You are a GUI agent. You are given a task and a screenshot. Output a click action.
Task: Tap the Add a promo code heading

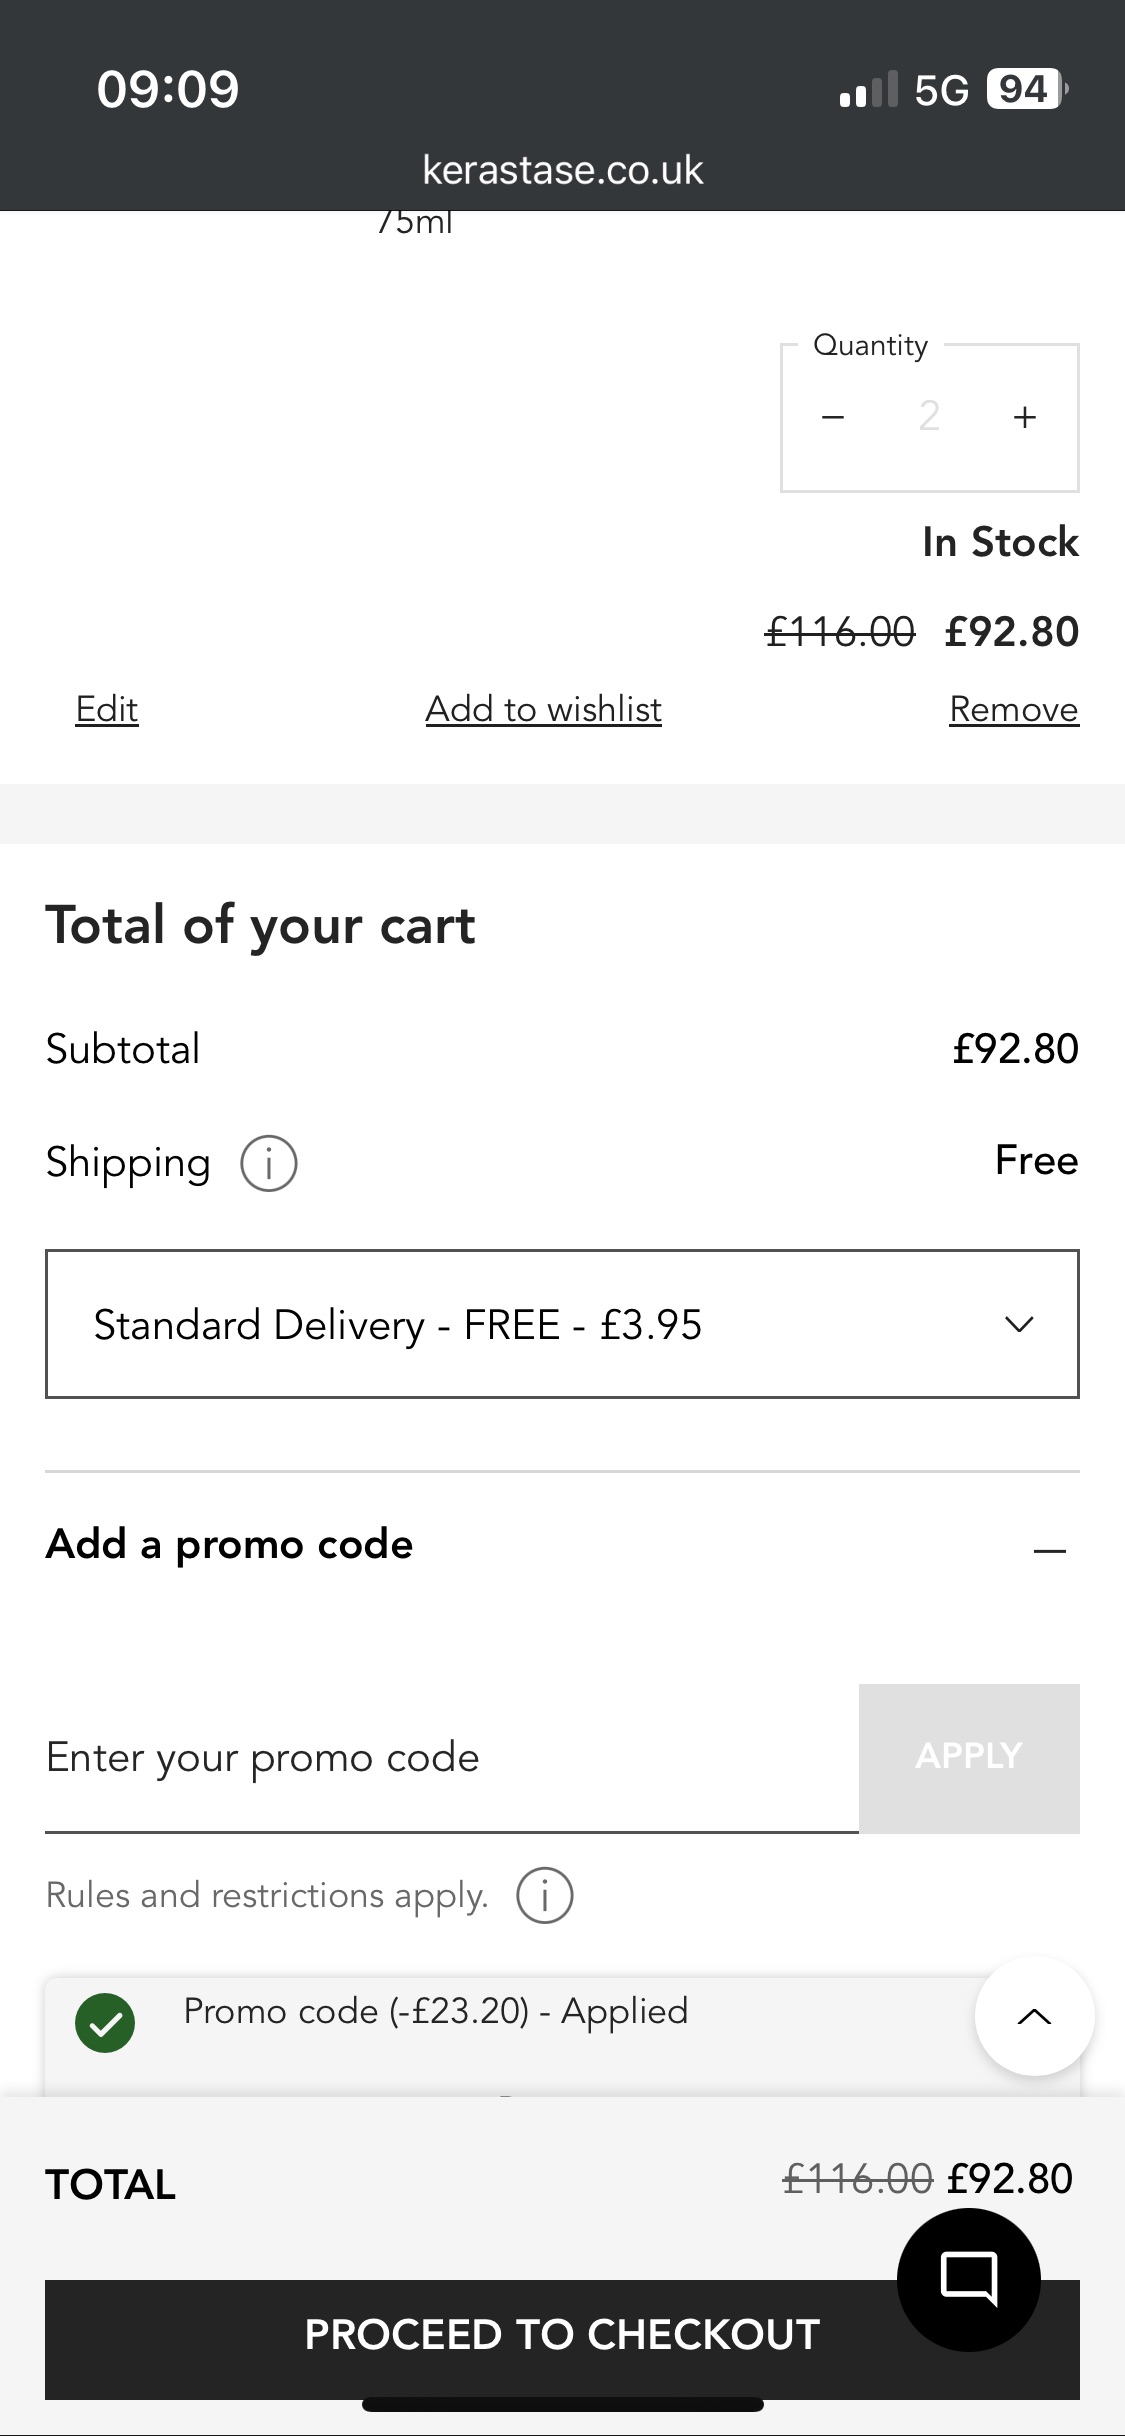point(229,1545)
